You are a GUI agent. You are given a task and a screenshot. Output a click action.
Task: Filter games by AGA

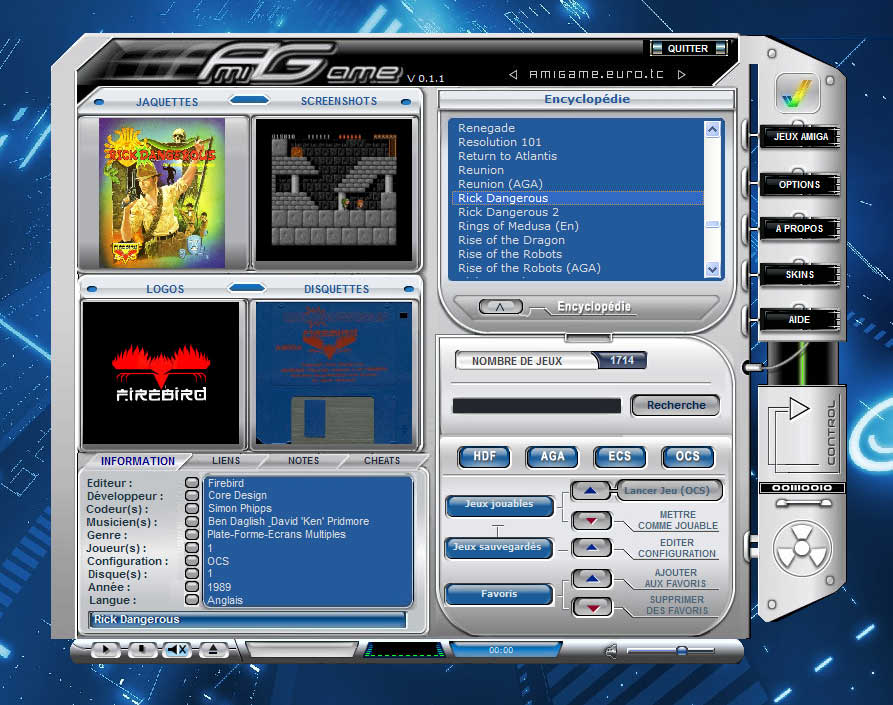[x=552, y=457]
